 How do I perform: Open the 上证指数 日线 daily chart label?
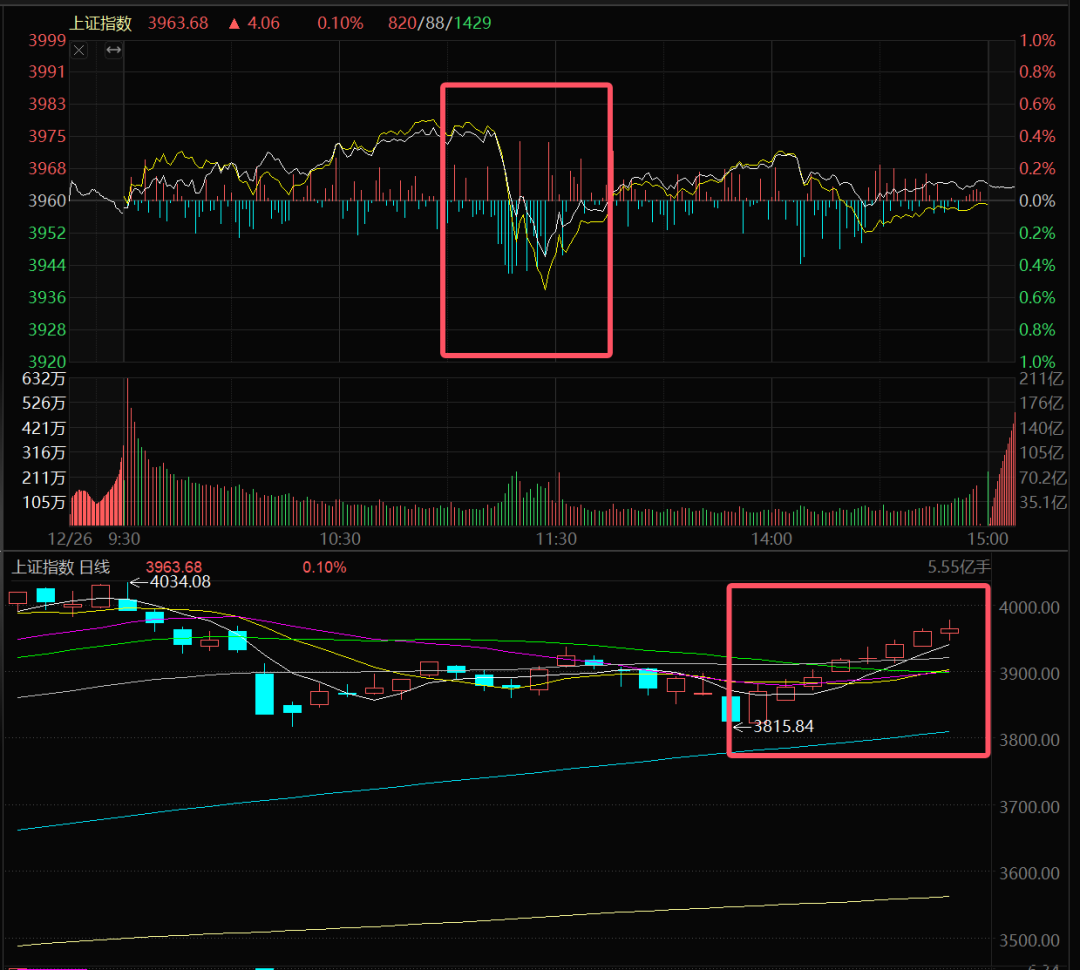tap(60, 567)
